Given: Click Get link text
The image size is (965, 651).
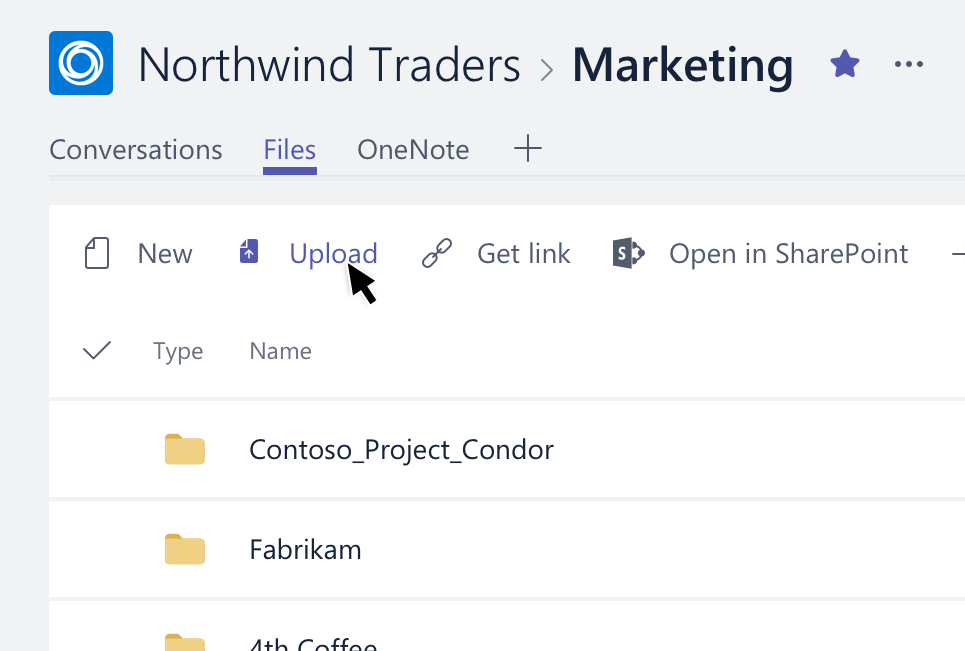Looking at the screenshot, I should tap(524, 254).
